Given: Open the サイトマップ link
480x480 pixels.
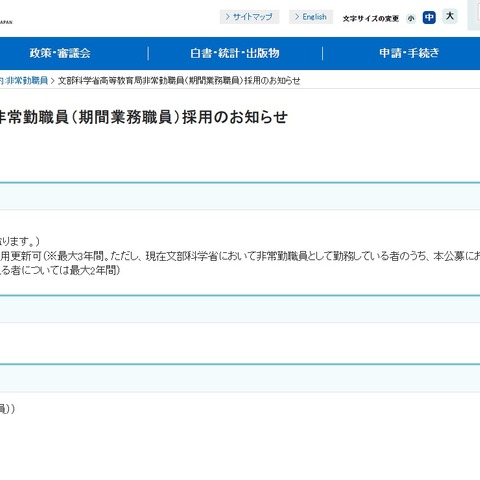Looking at the screenshot, I should tap(249, 17).
